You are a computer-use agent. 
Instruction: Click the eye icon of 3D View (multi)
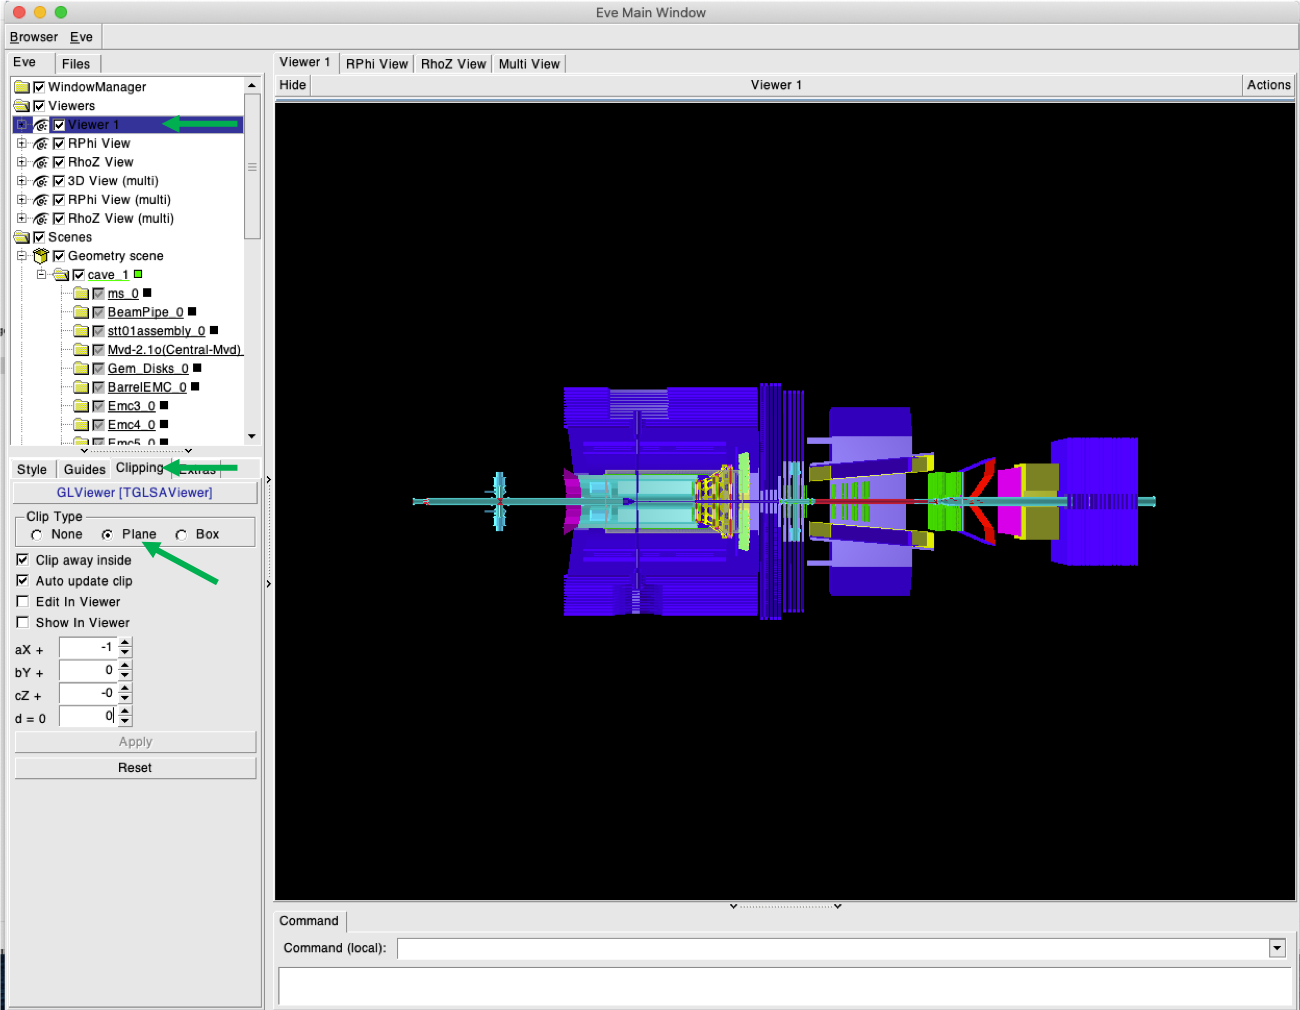pyautogui.click(x=40, y=182)
